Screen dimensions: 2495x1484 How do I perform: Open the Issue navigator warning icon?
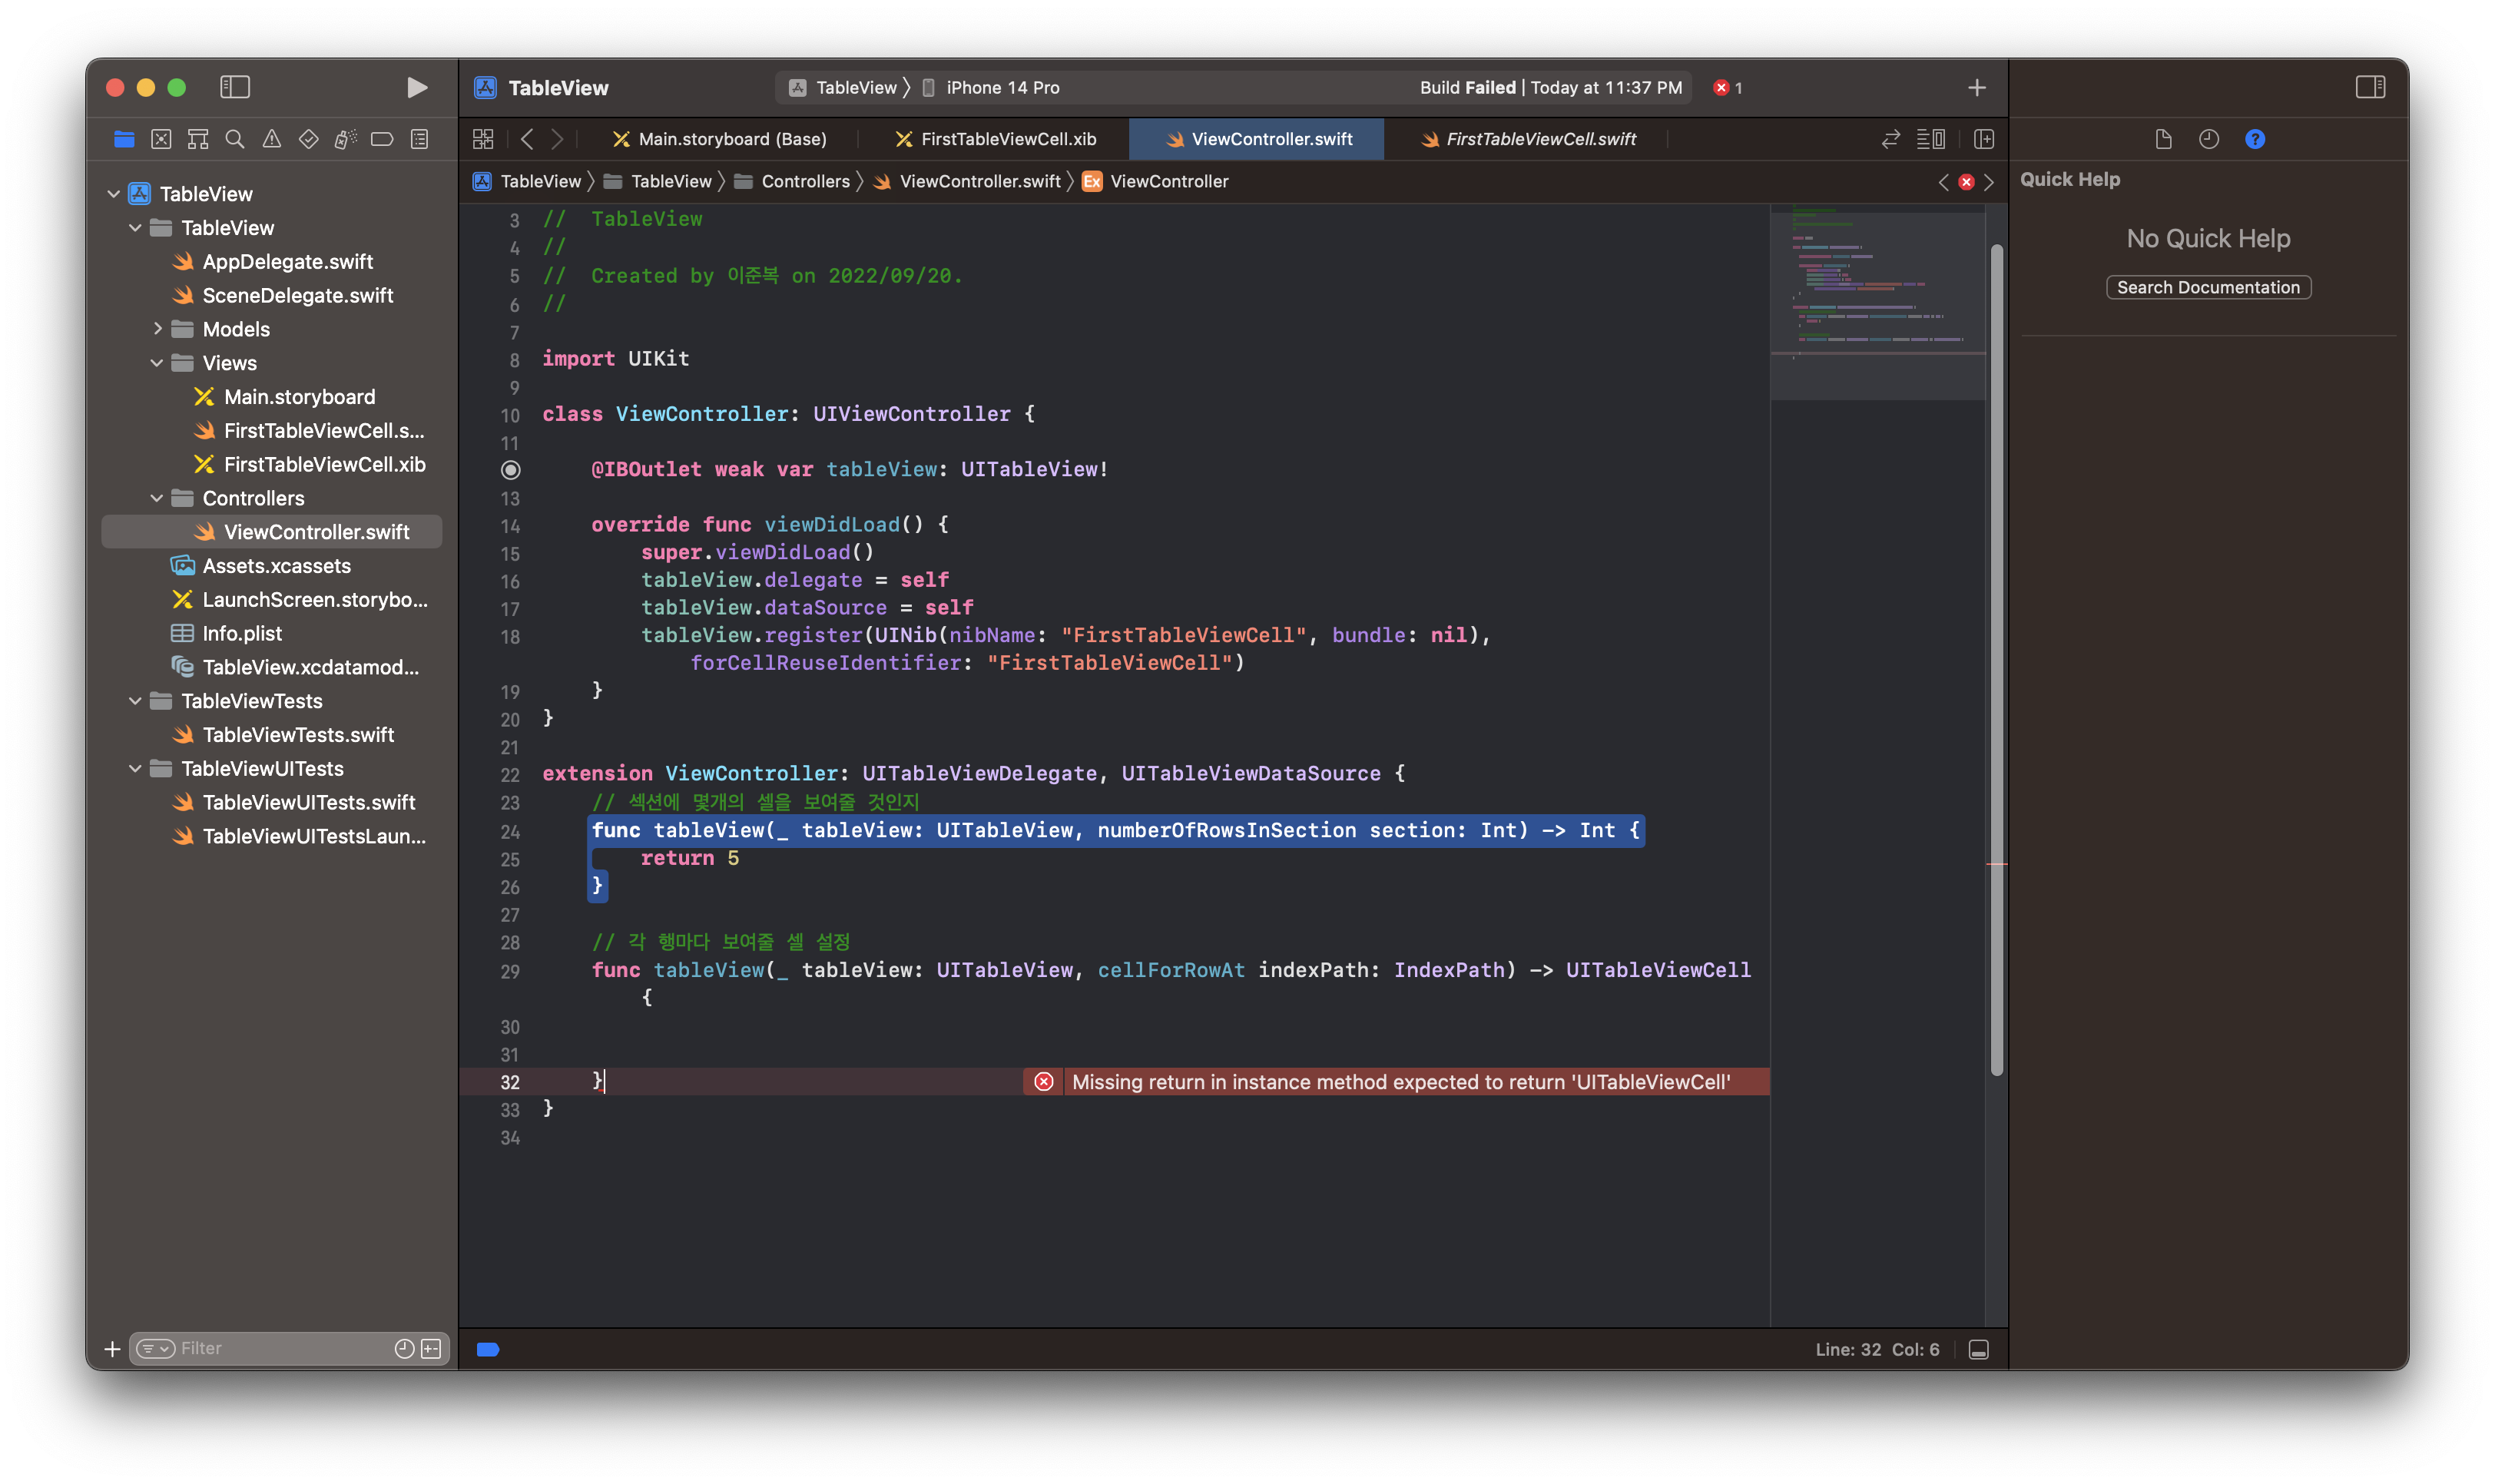click(272, 139)
